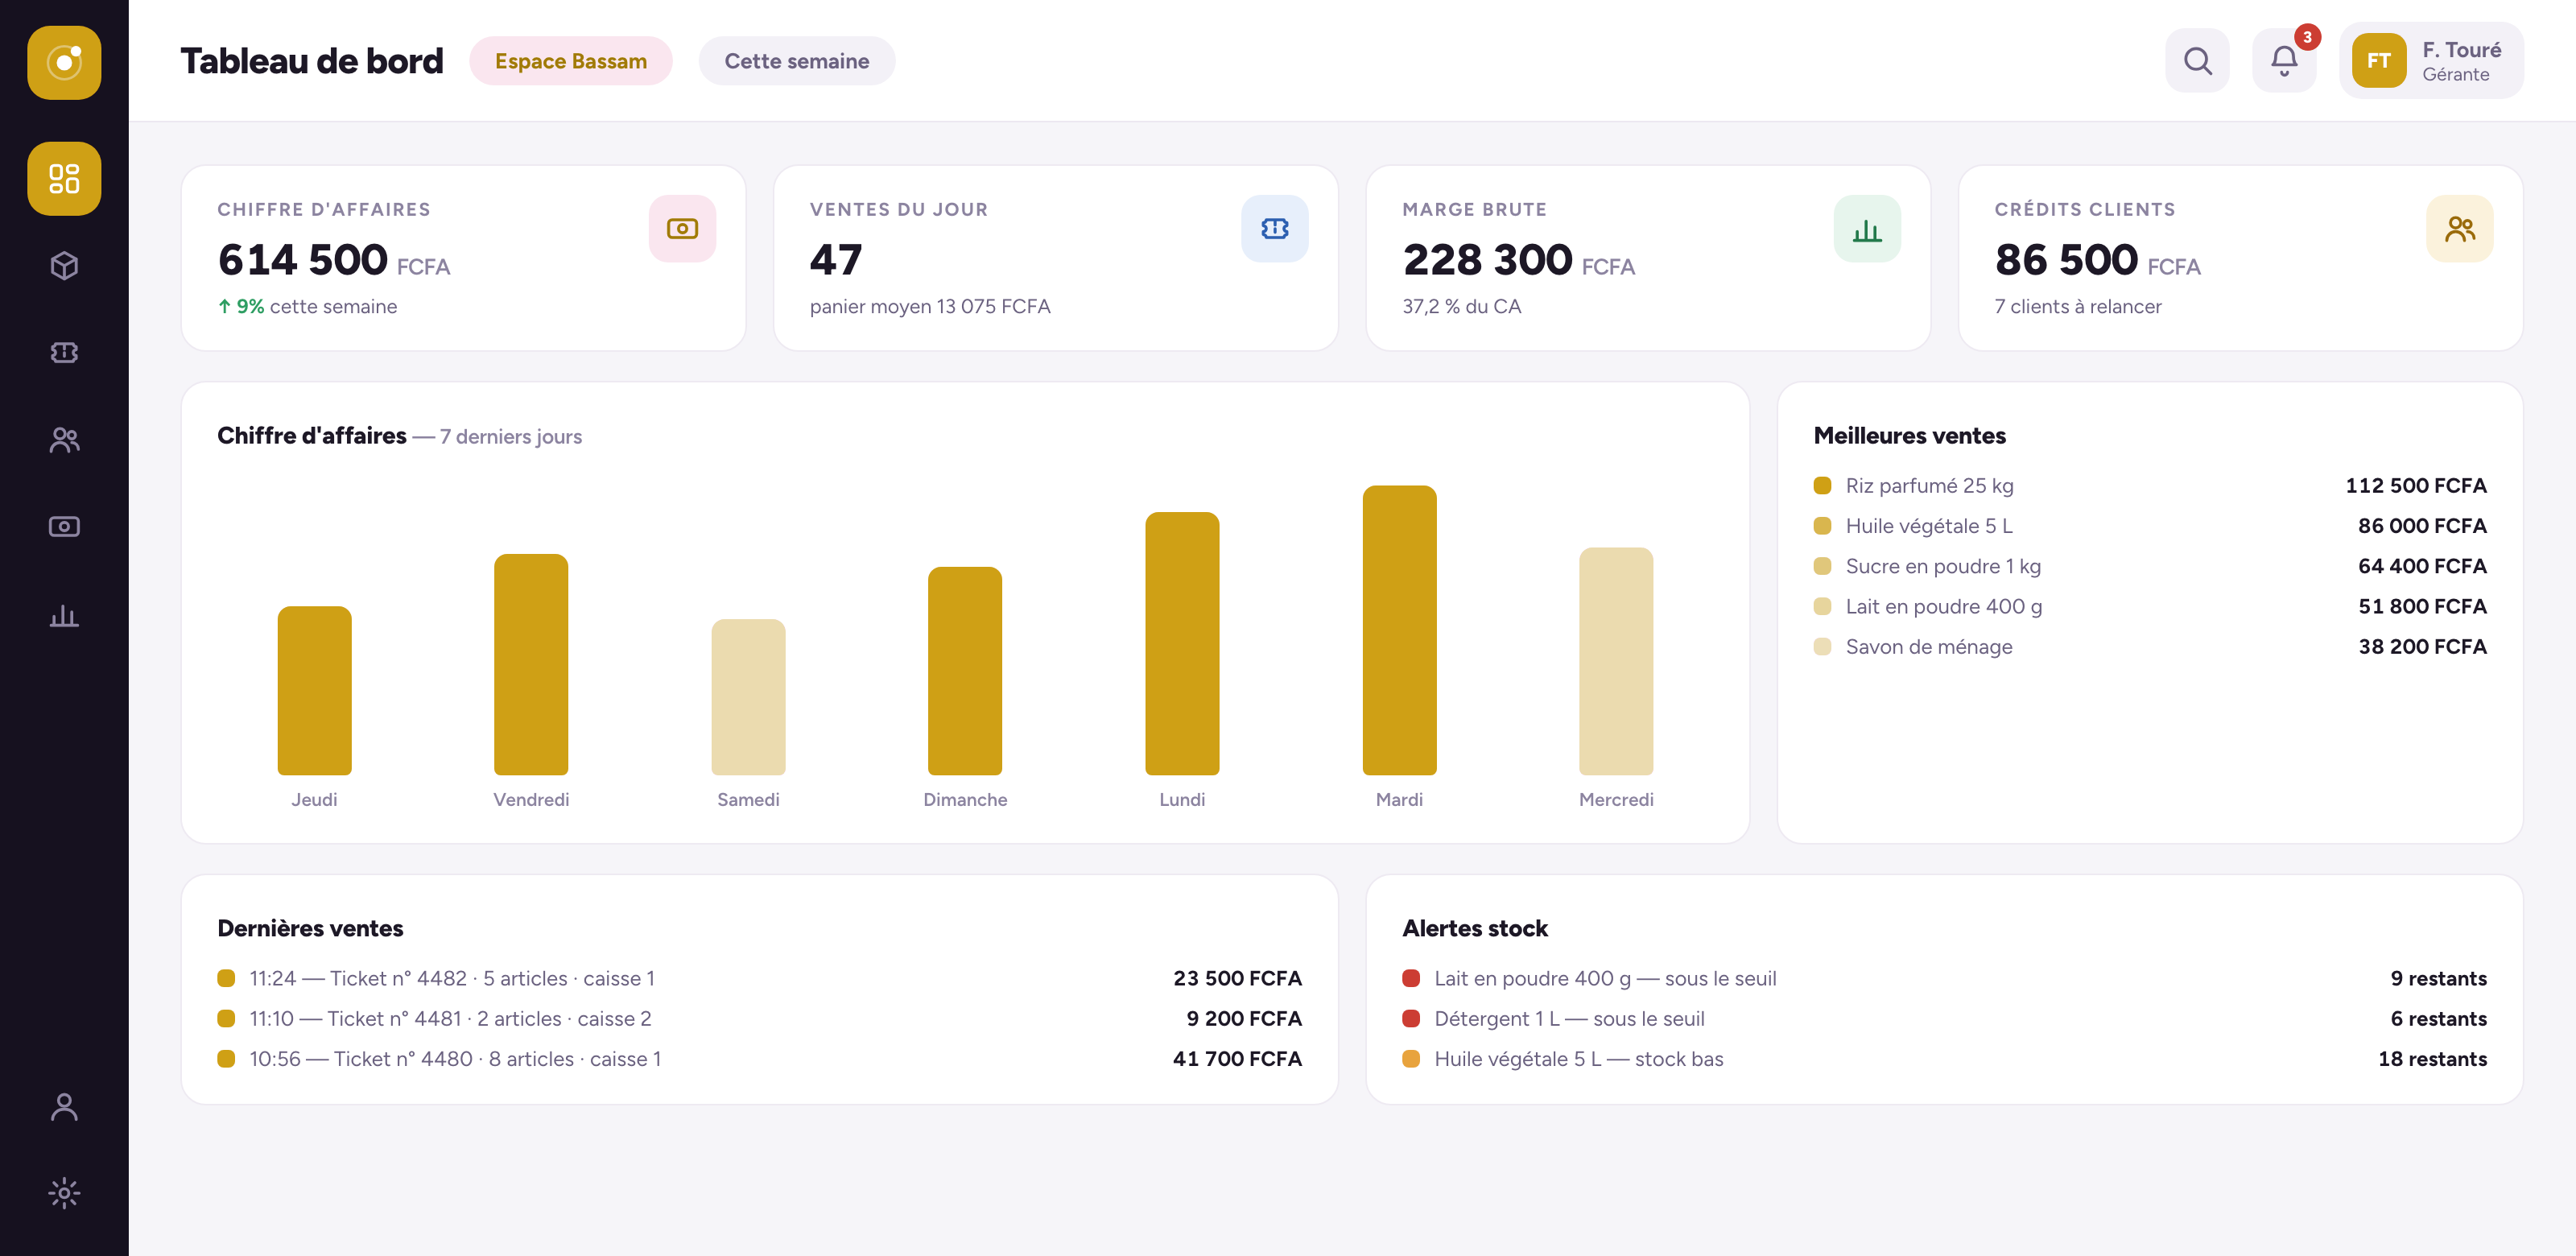Open the Détergent 1 L stock alert
This screenshot has height=1256, width=2576.
pos(1944,1018)
